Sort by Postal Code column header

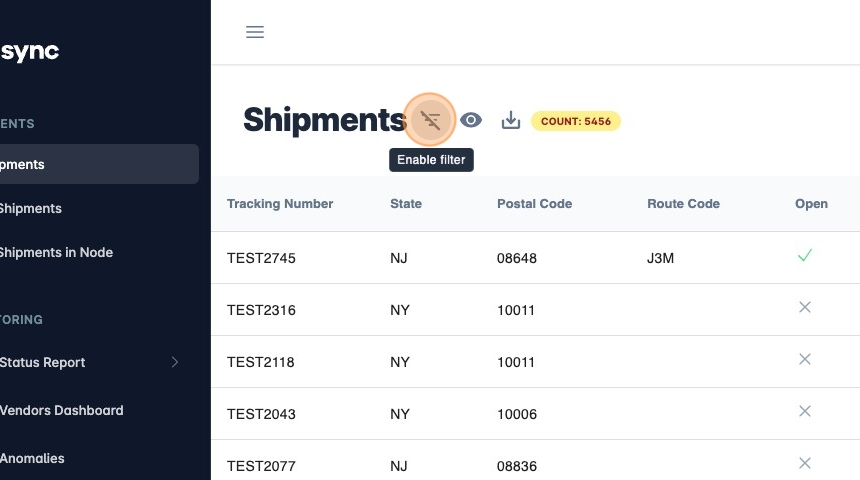point(534,204)
